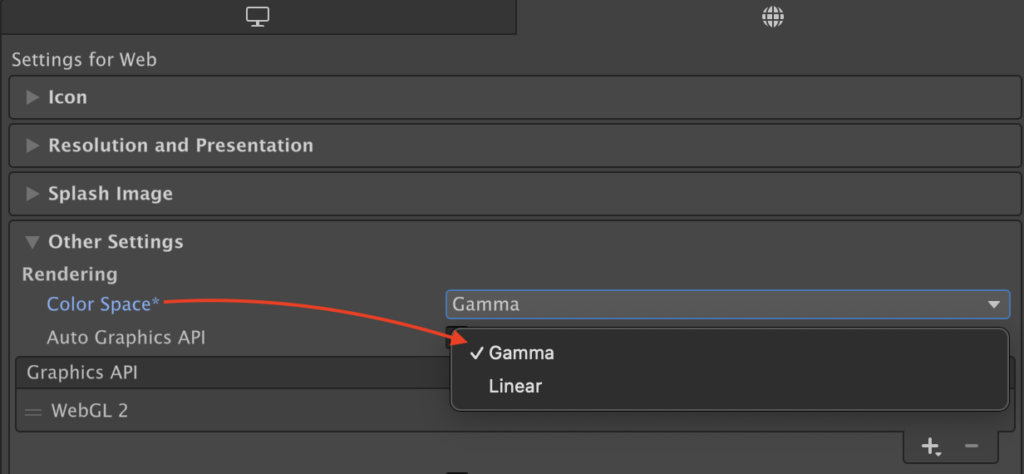Click the Color Space* property label
1024x474 pixels.
pos(103,304)
